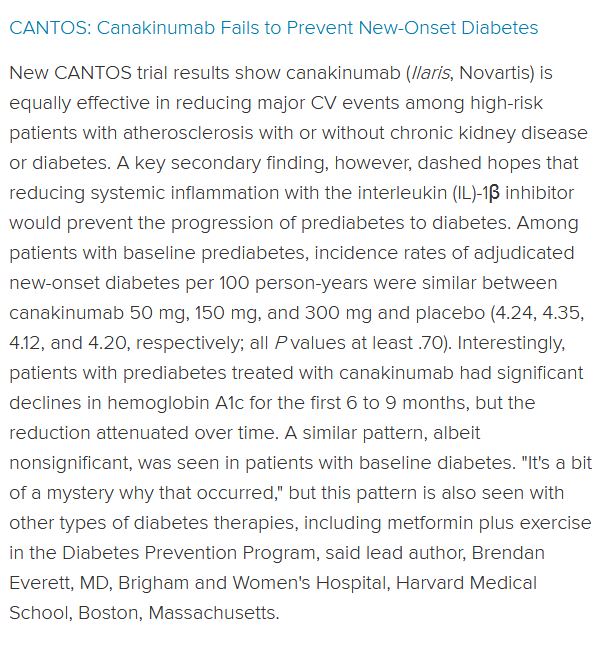Click the value 4.35 in the text
Viewport: 616px width, 648px height.
pos(561,313)
